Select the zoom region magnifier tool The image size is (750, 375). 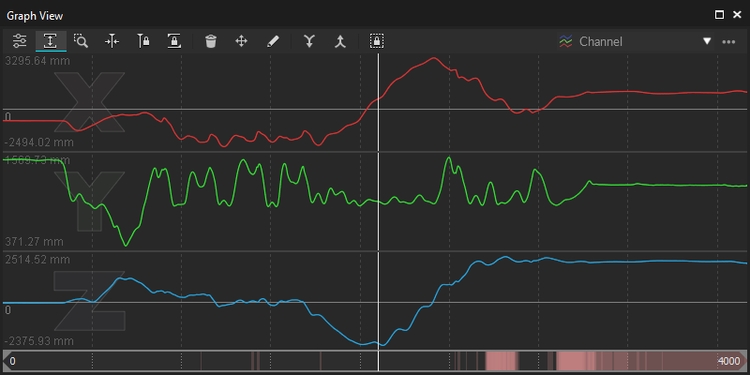pos(81,42)
